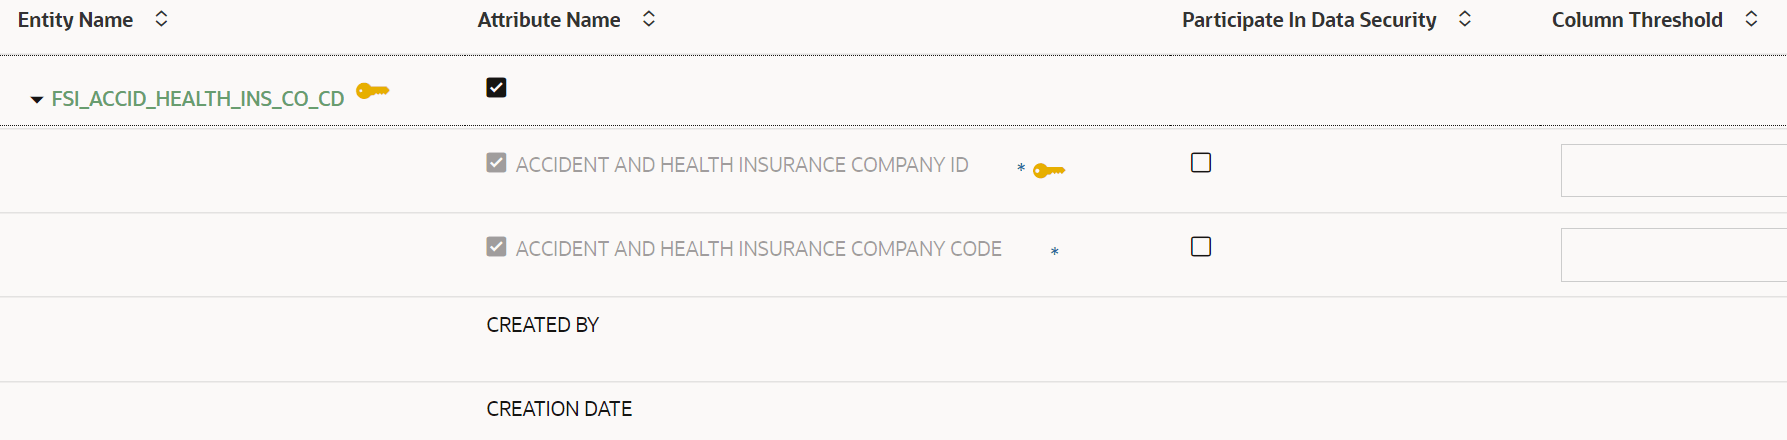Sort by Entity Name column arrows
Screen dimensions: 1787x440
(x=161, y=19)
